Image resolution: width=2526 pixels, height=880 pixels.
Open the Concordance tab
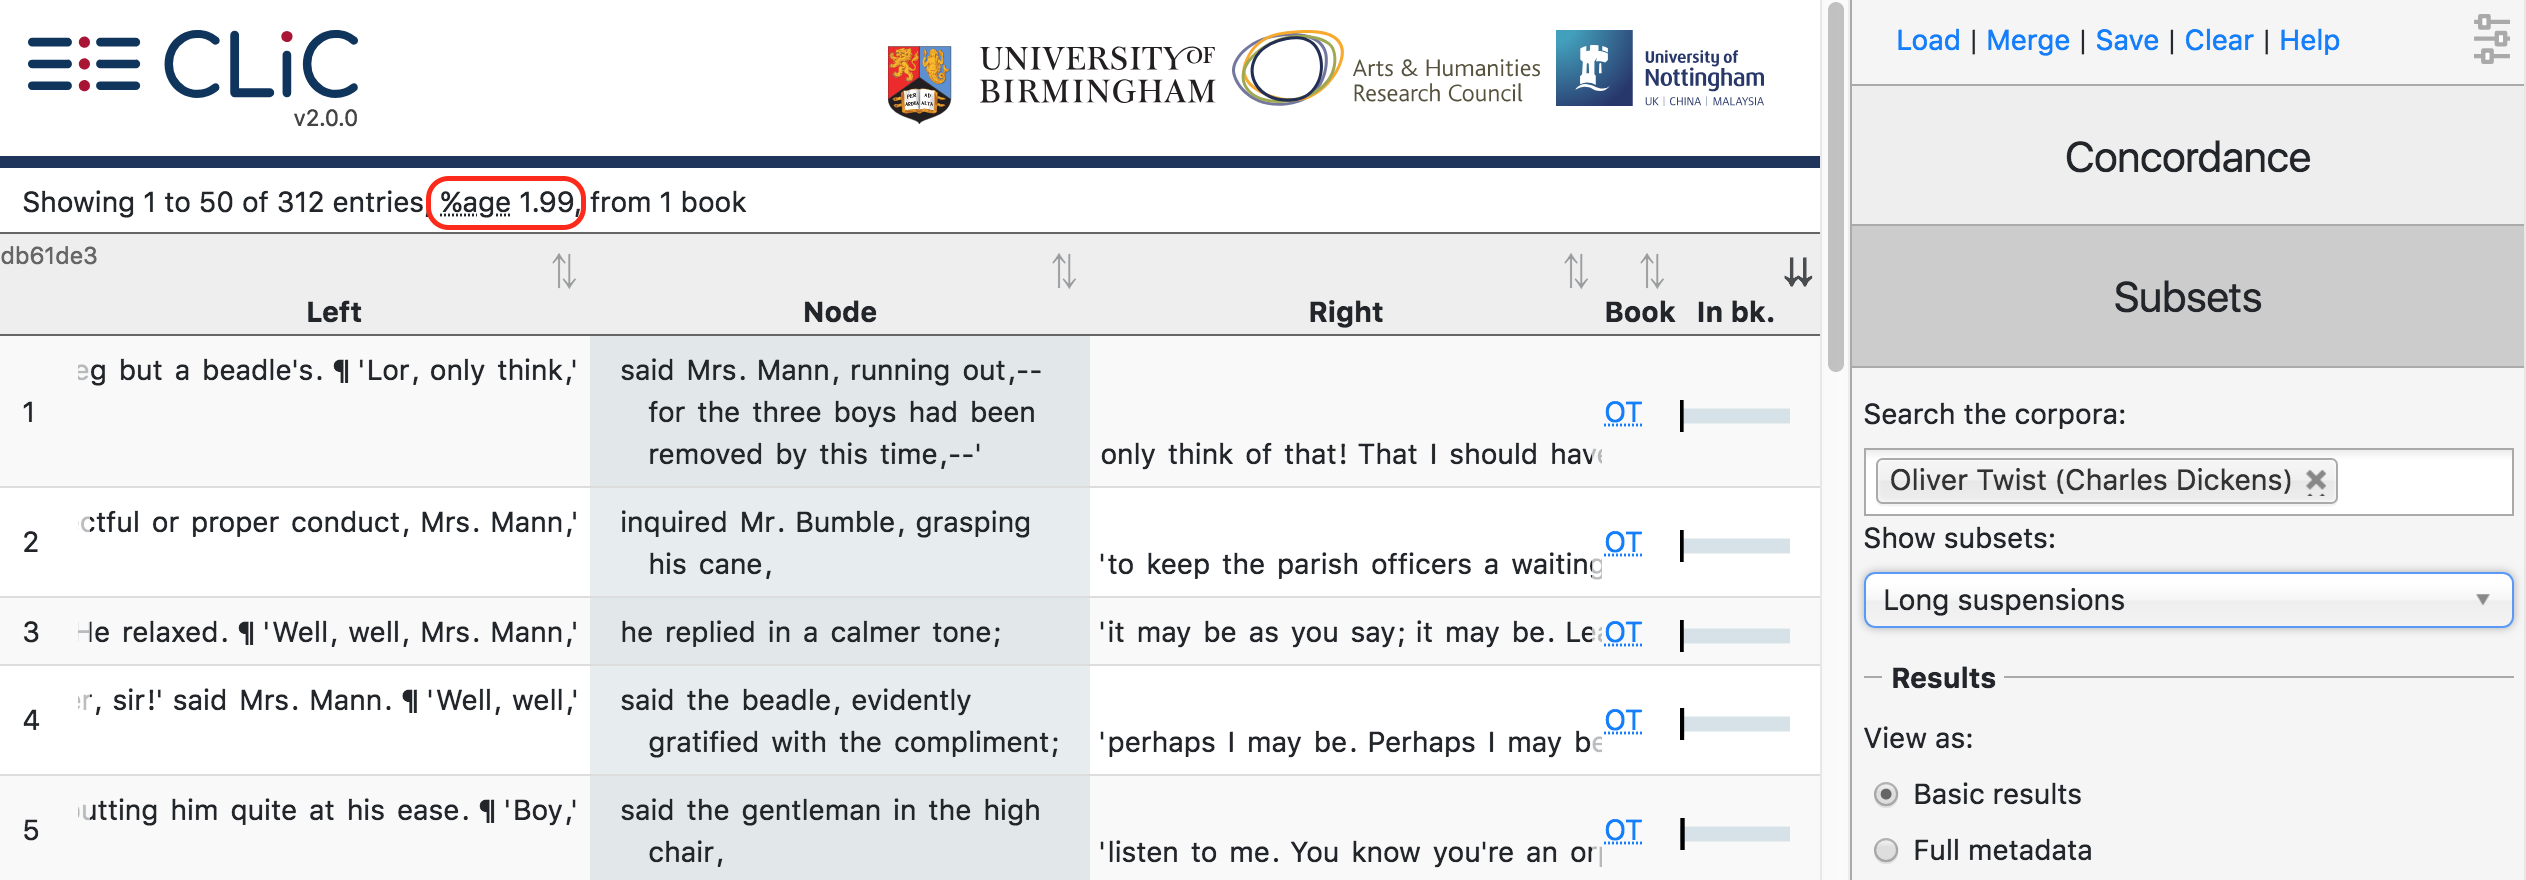click(x=2188, y=157)
